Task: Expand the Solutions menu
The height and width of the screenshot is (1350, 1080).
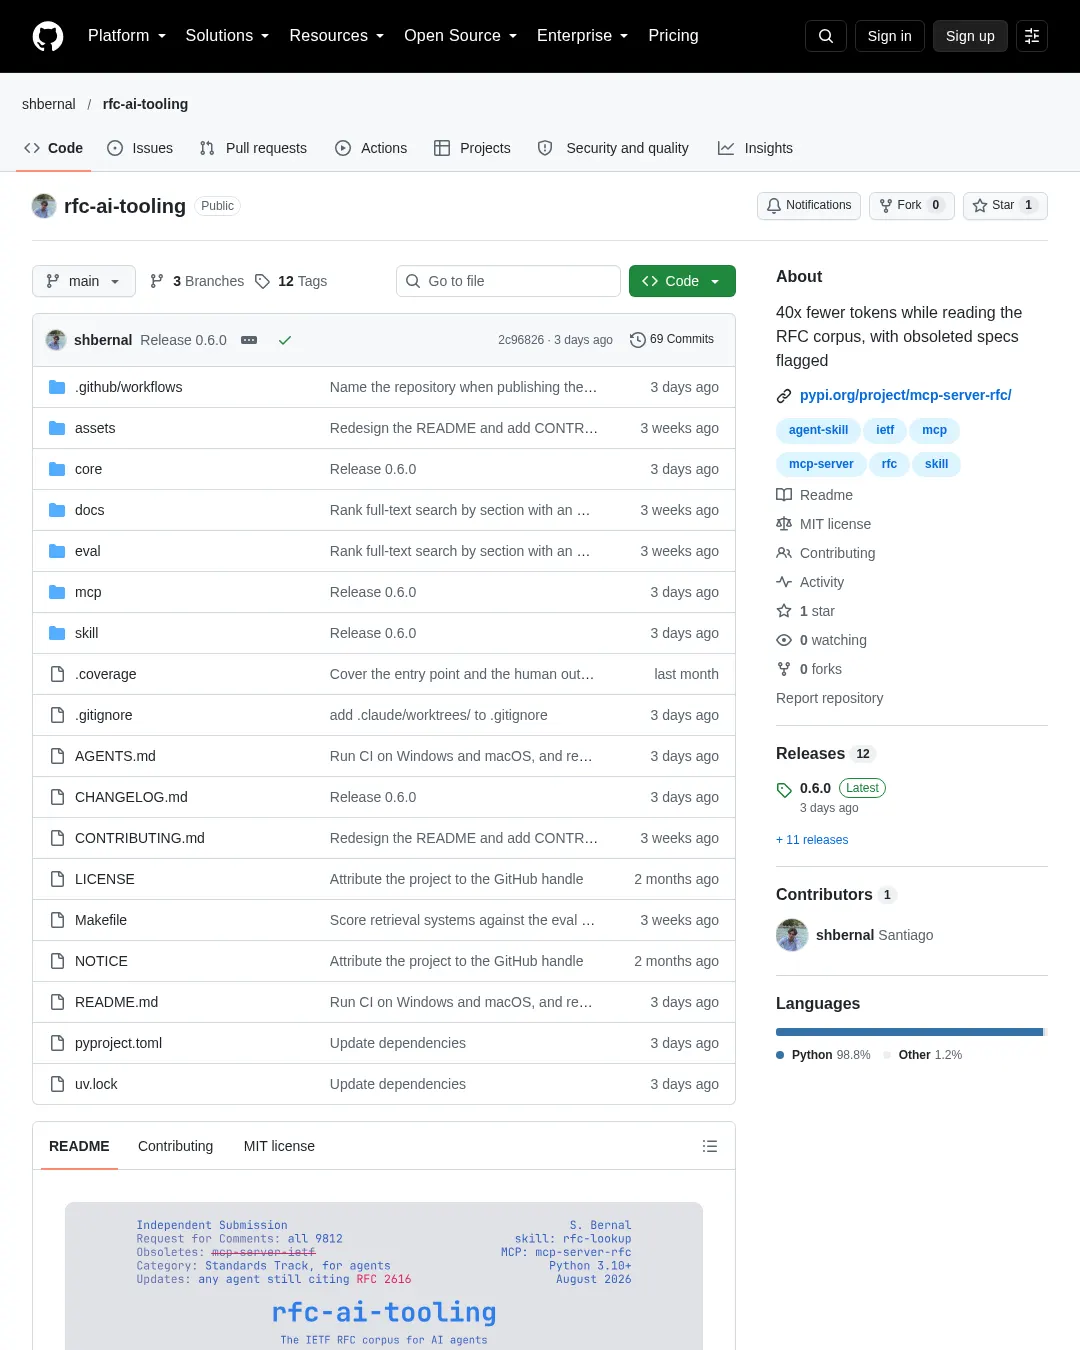Action: 228,36
